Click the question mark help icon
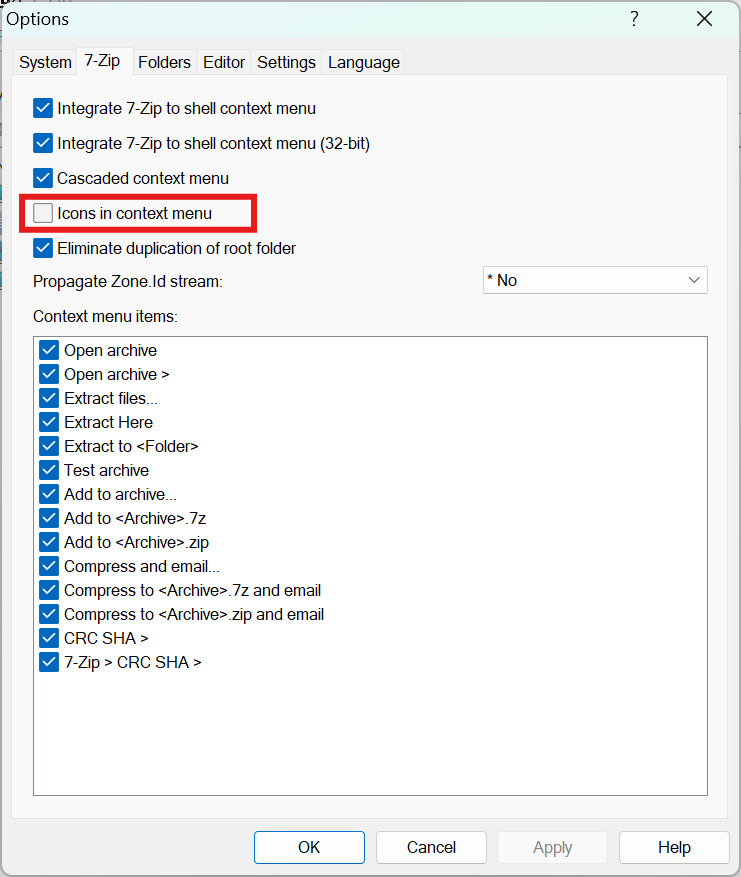Screen dimensions: 741x877 (x=634, y=19)
